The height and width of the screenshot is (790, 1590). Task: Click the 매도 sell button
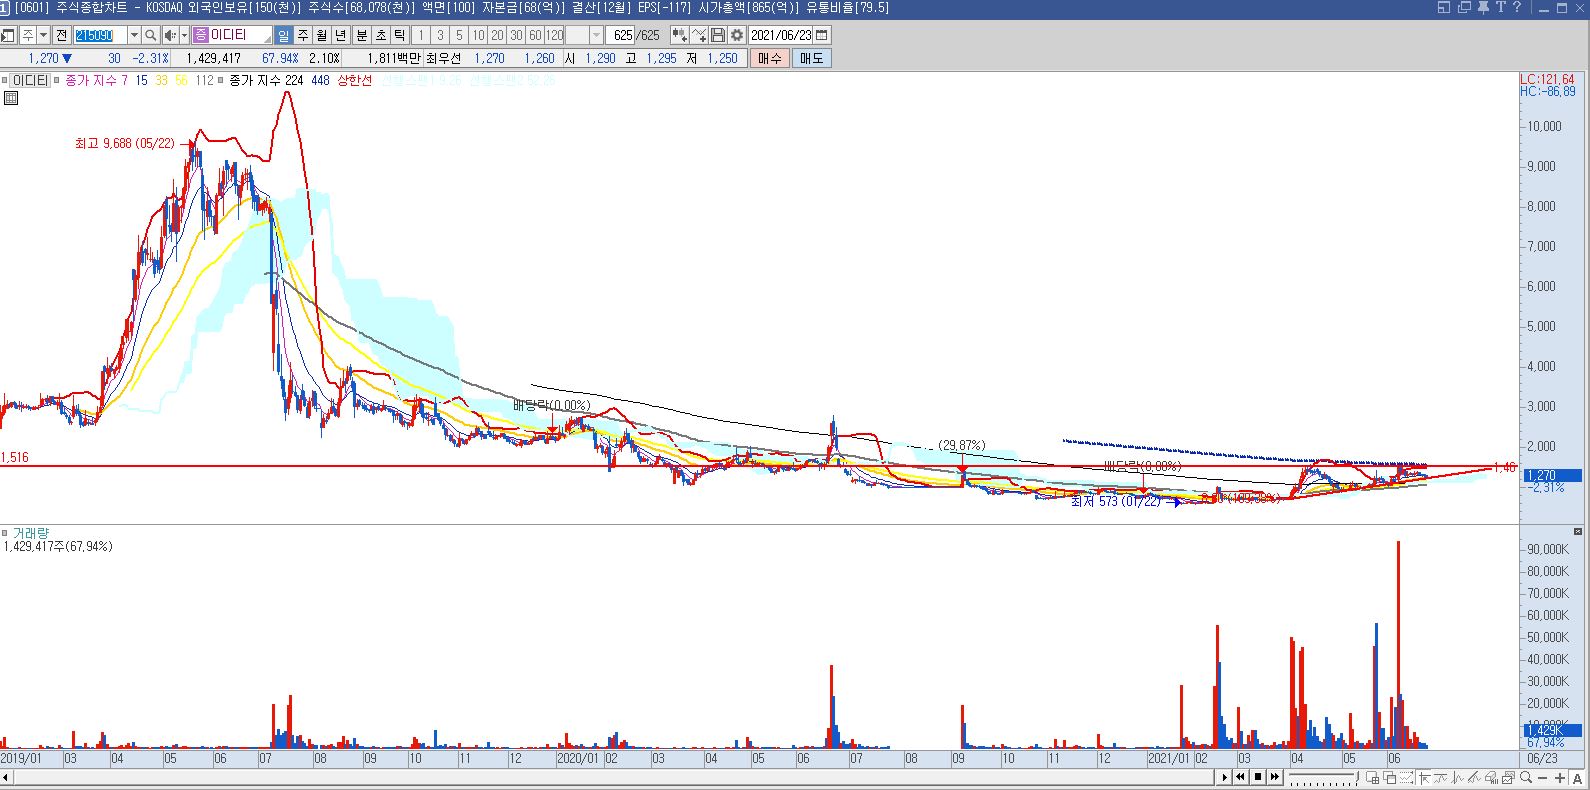(811, 58)
